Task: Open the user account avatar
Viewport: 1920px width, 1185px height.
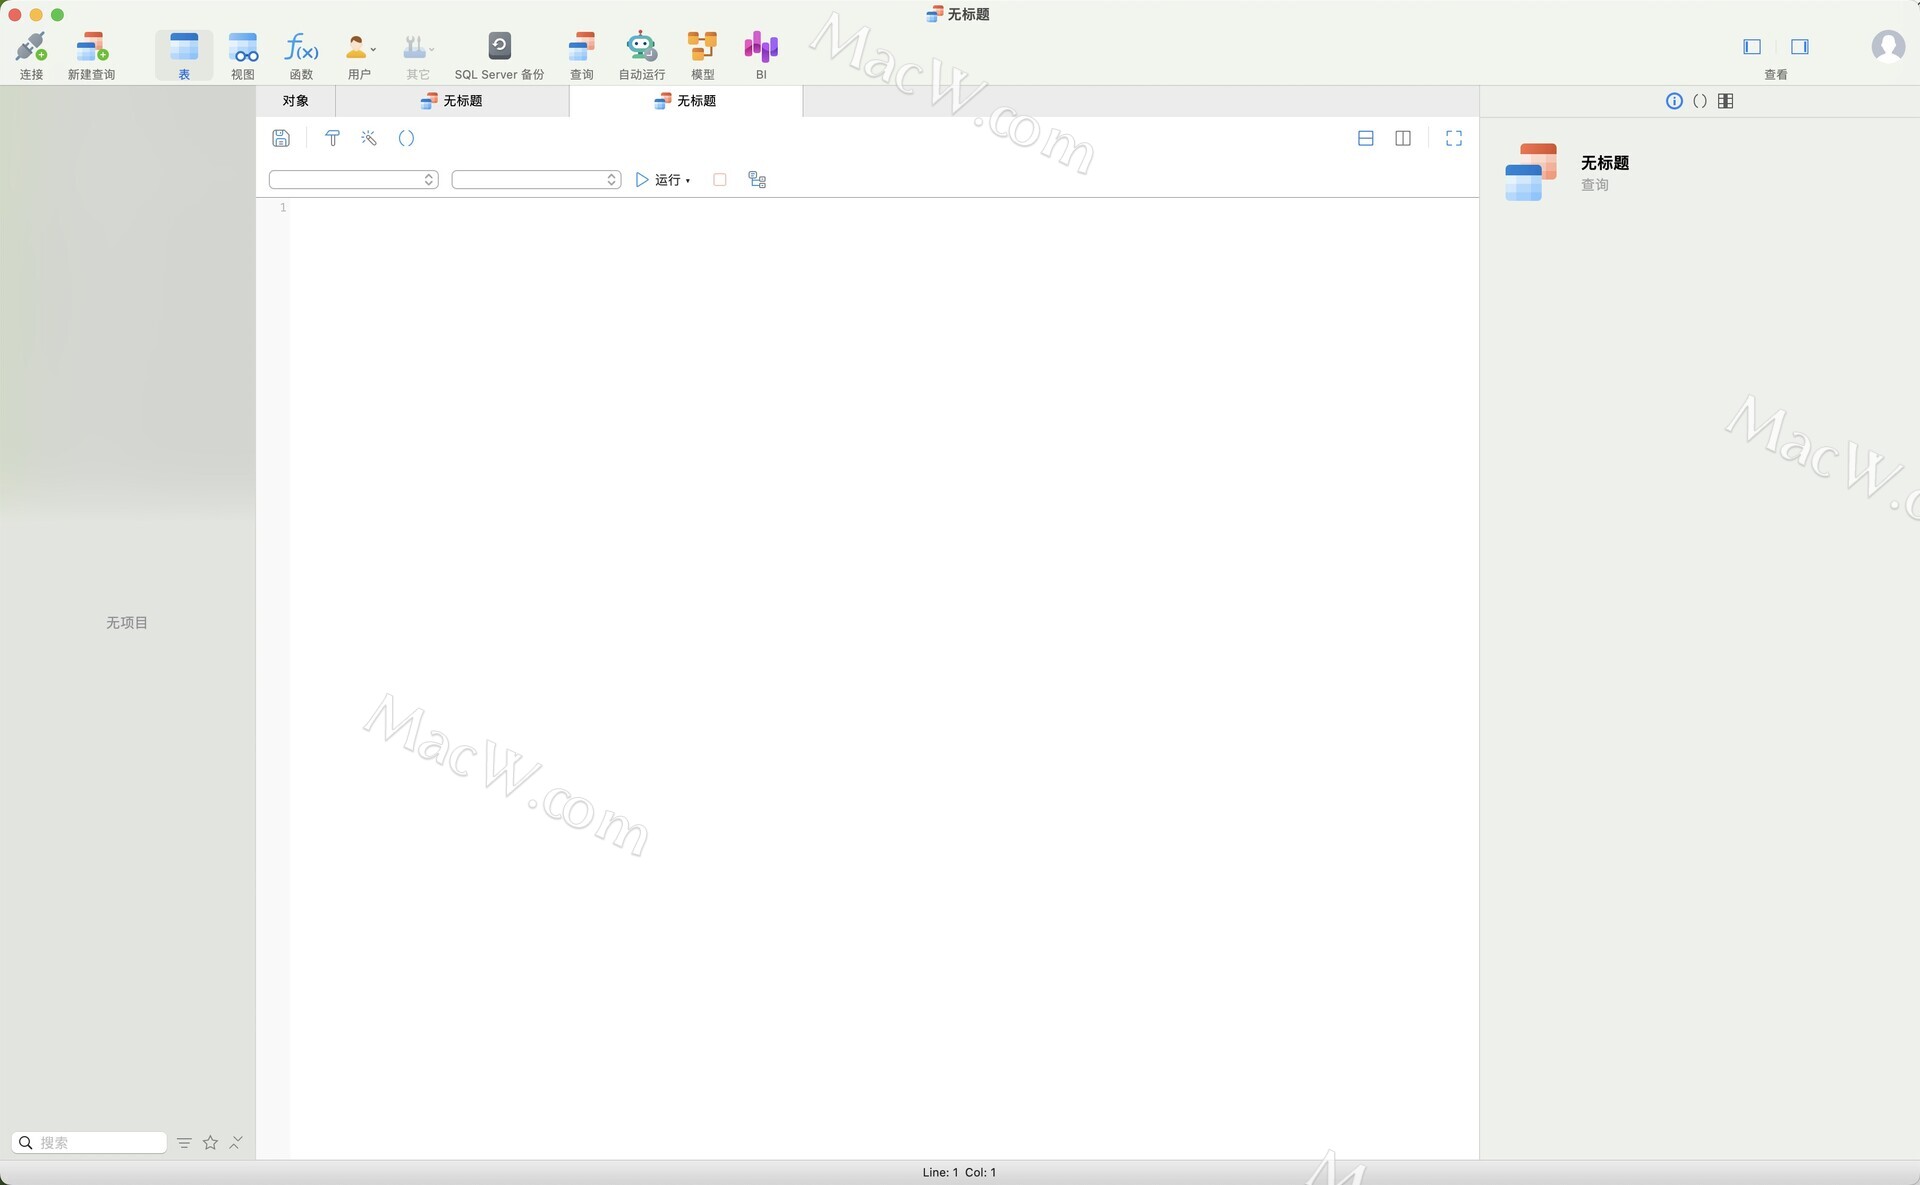Action: (1888, 46)
